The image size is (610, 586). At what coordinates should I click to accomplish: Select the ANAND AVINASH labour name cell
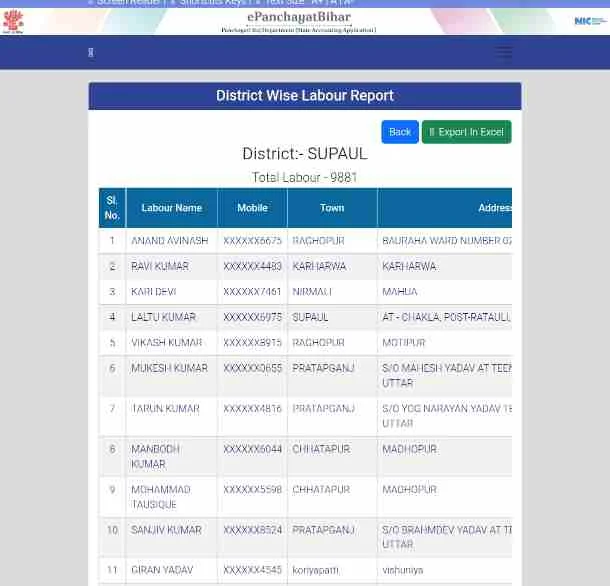pos(169,241)
